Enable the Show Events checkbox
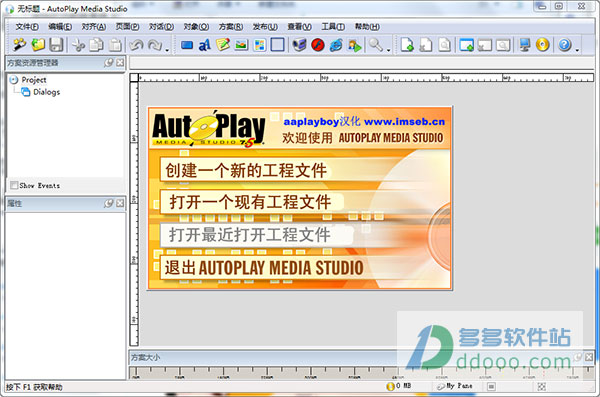Image resolution: width=600 pixels, height=397 pixels. tap(14, 185)
